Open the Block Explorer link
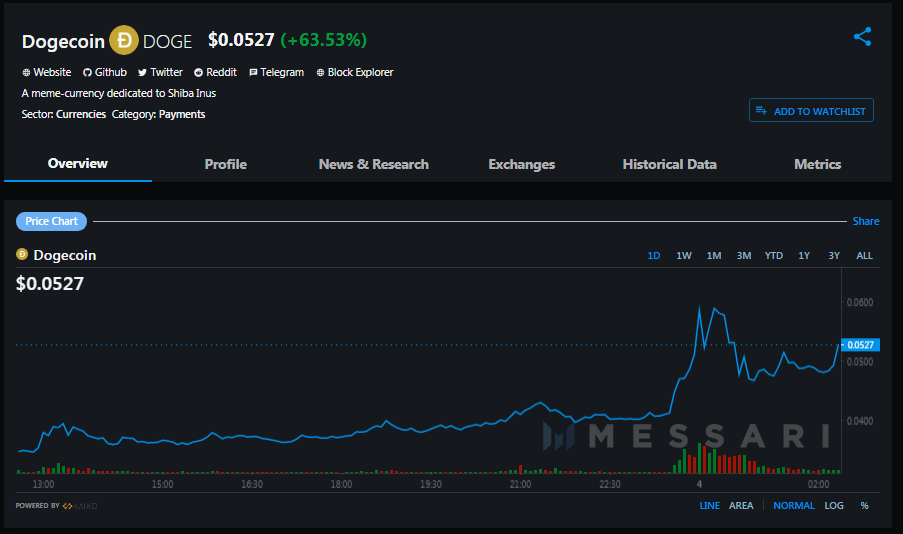 [x=355, y=72]
